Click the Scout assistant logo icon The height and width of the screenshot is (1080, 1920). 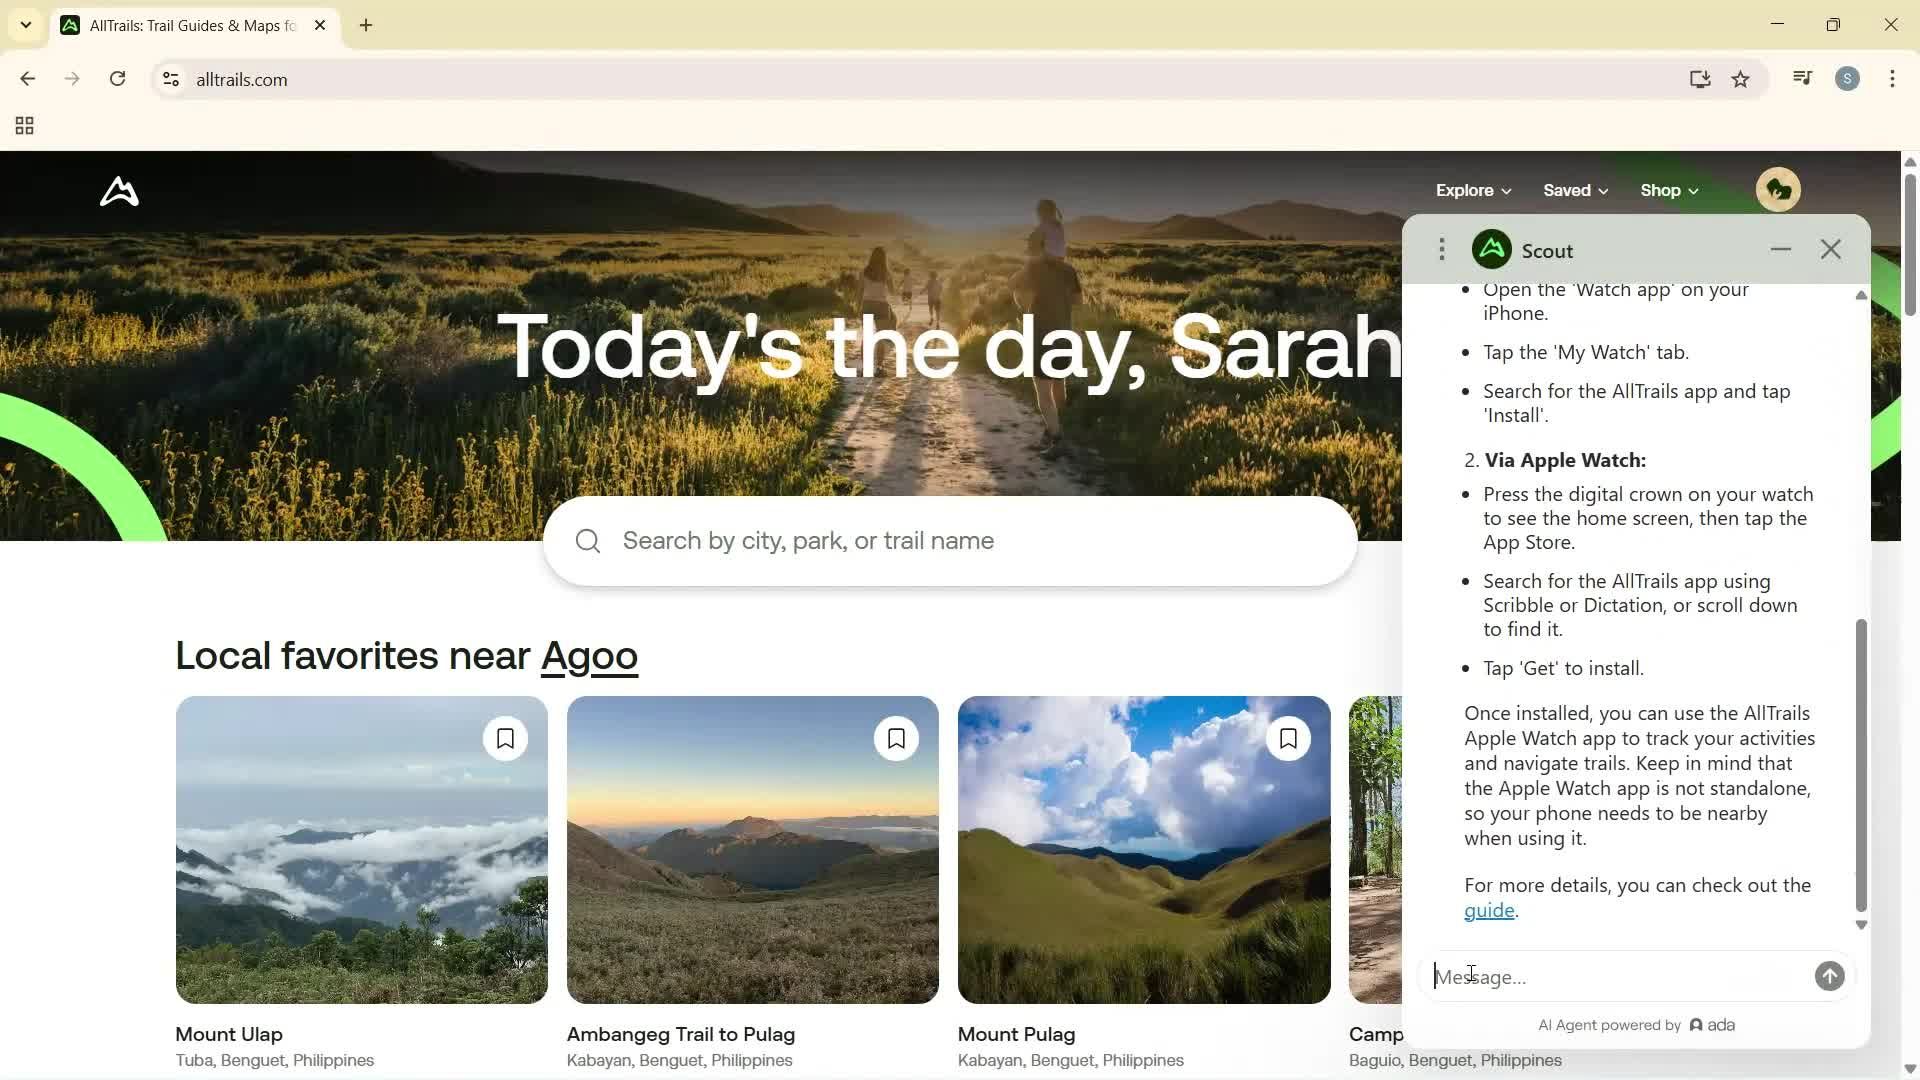point(1490,249)
